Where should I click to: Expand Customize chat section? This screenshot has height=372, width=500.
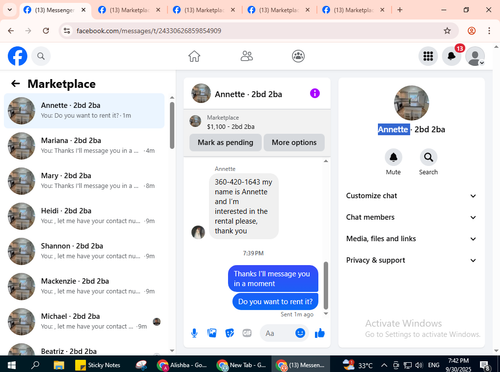coord(411,196)
